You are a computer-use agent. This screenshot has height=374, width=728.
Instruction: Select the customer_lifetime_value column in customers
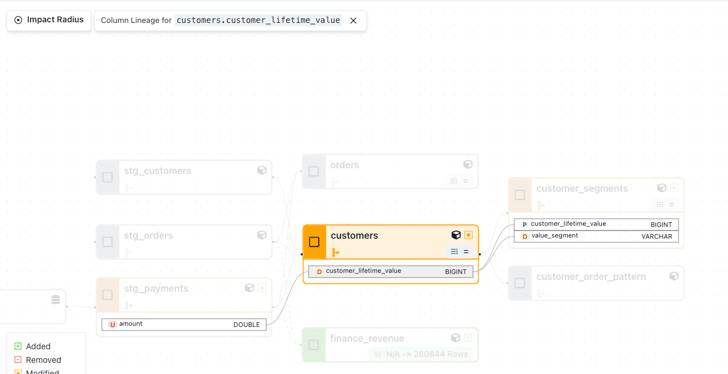coord(391,271)
